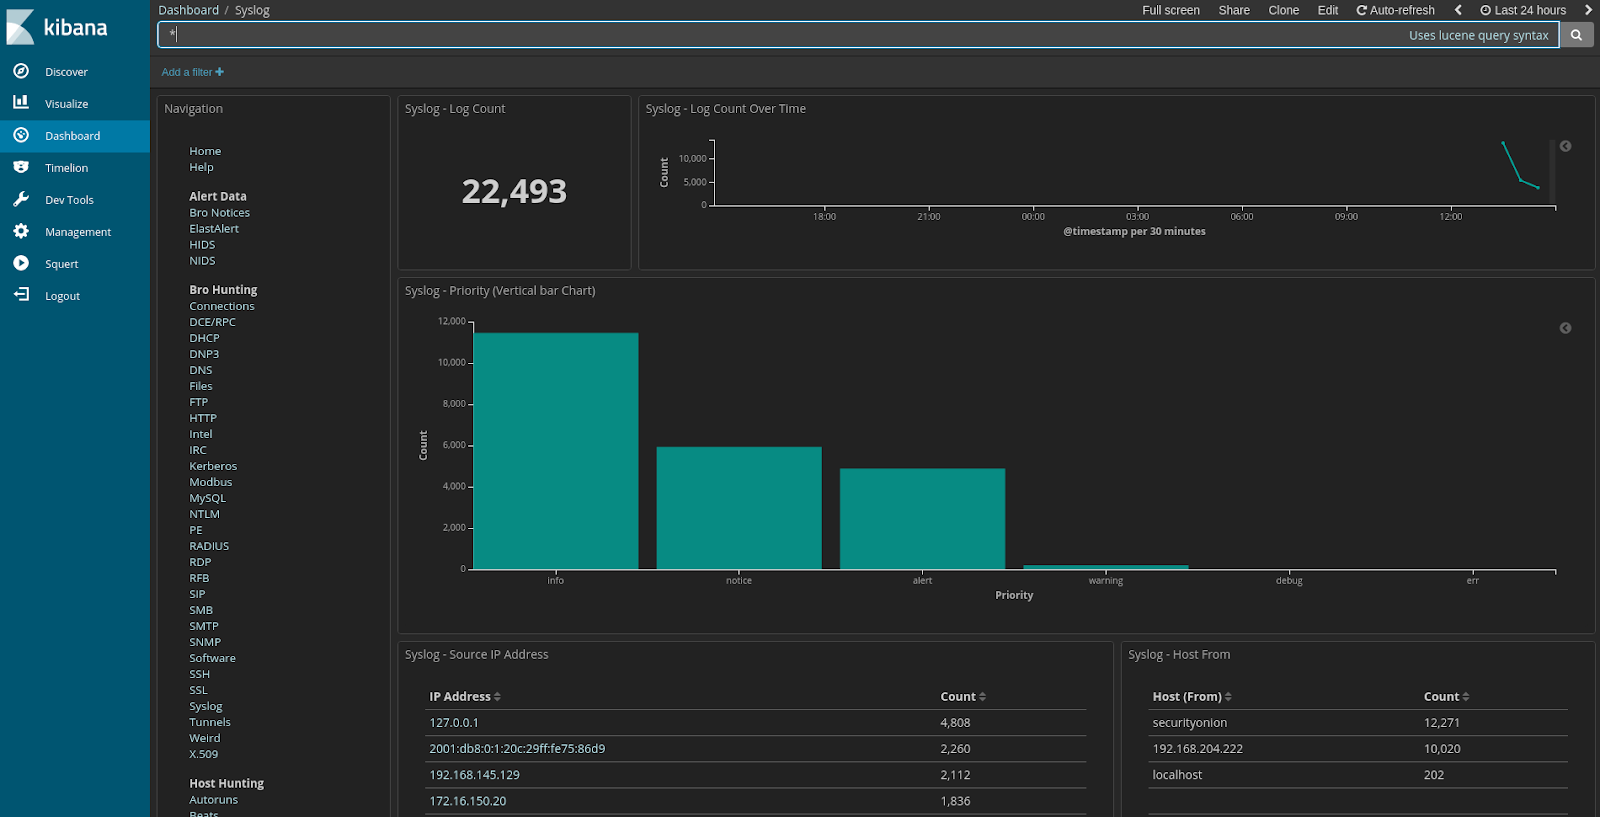Image resolution: width=1600 pixels, height=817 pixels.
Task: Open DHCP hunting link
Action: (x=204, y=338)
